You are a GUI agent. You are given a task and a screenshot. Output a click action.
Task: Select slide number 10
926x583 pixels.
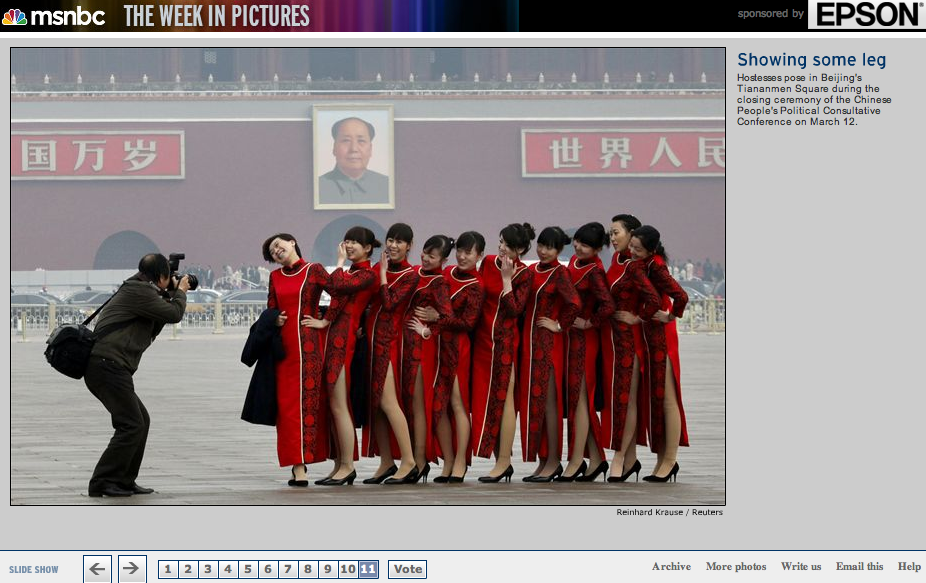click(x=348, y=569)
